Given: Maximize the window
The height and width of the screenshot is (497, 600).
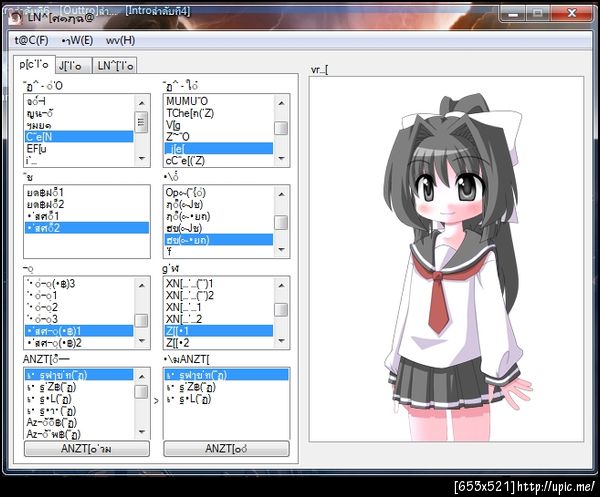Looking at the screenshot, I should coord(538,14).
